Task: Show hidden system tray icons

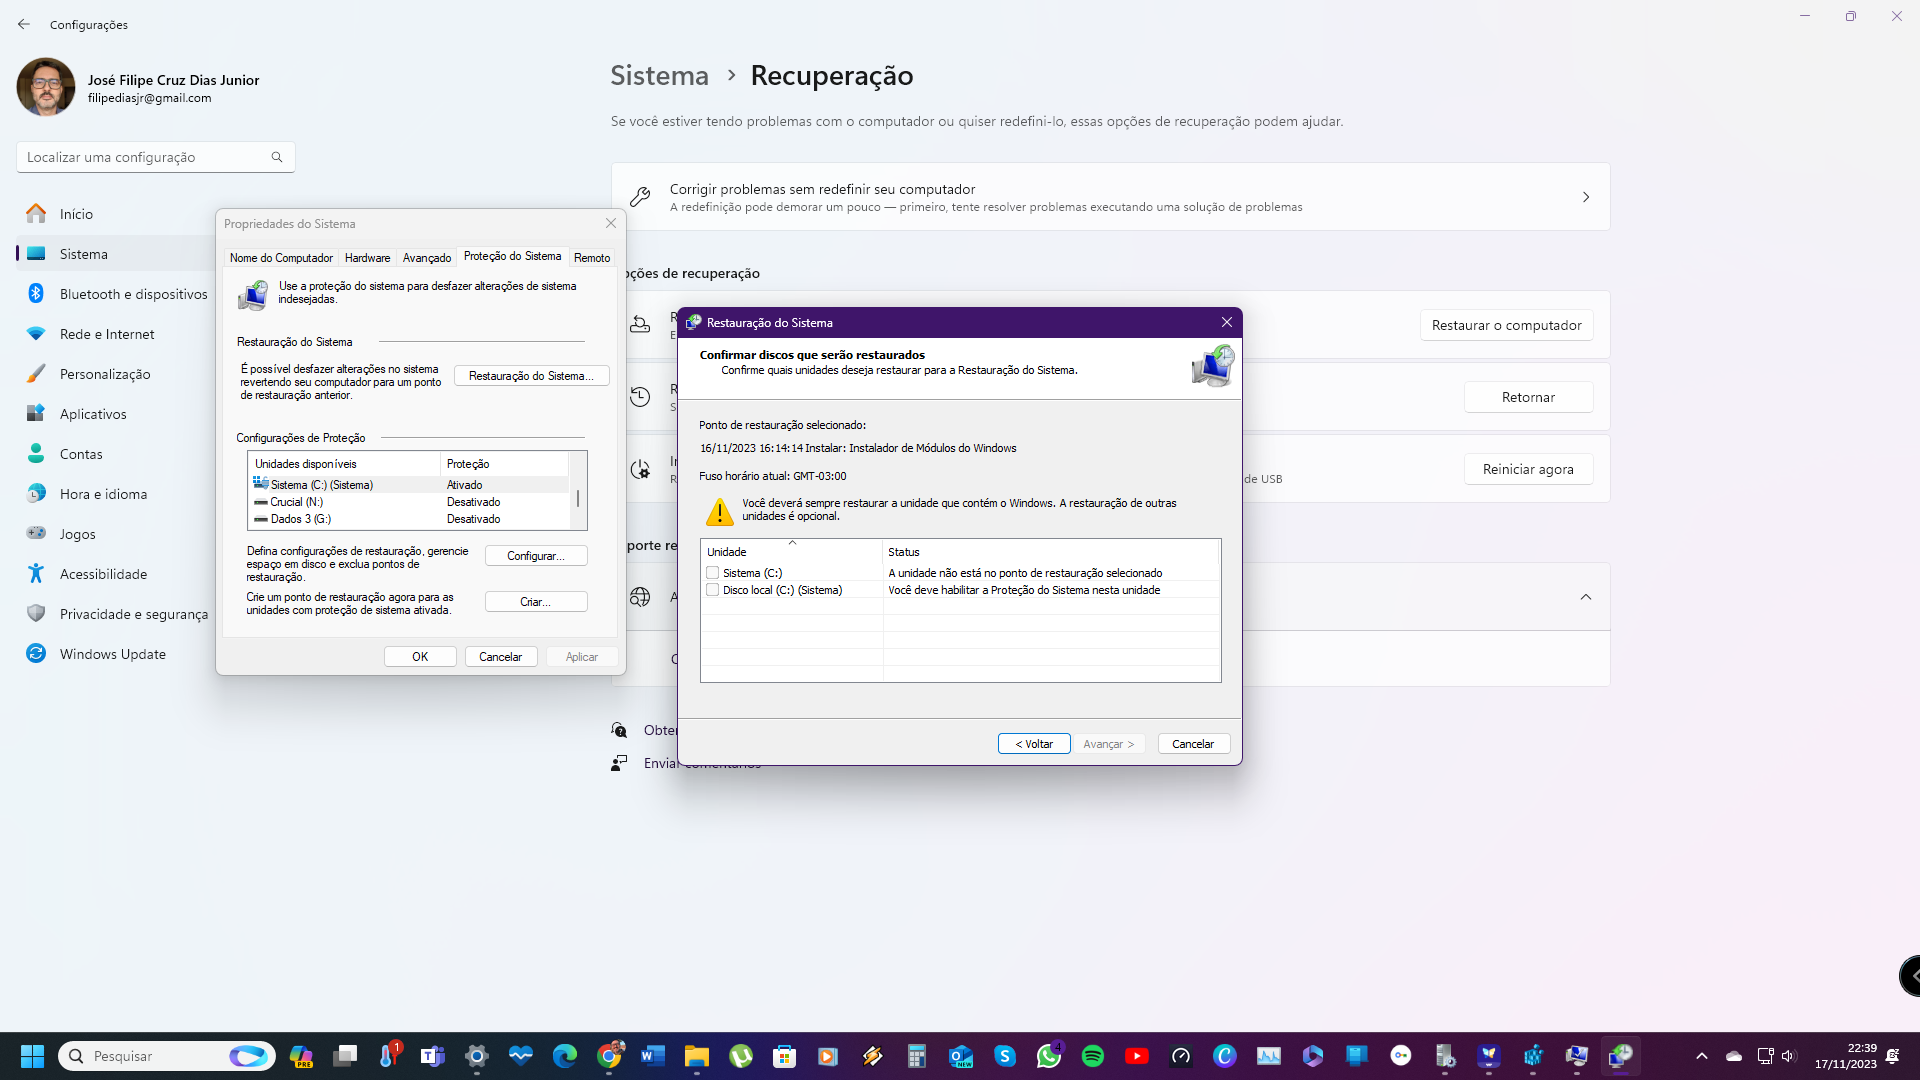Action: point(1702,1056)
